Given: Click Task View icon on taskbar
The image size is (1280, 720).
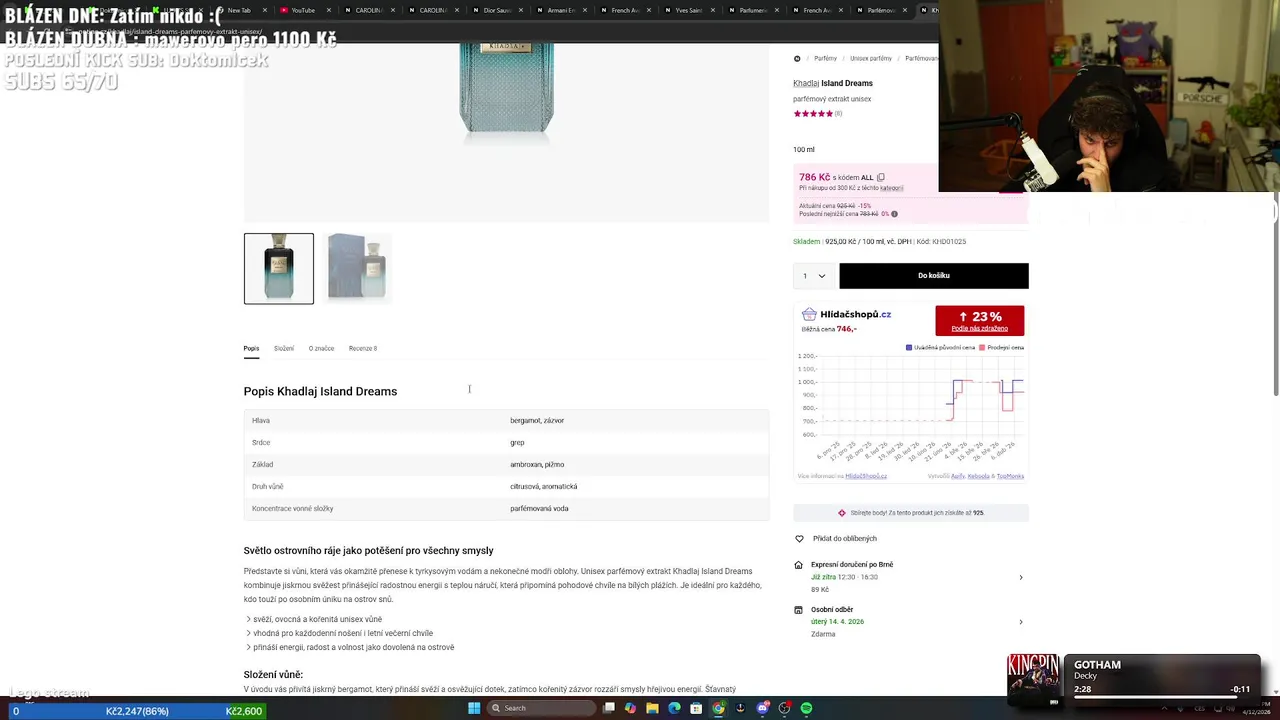Looking at the screenshot, I should (608, 708).
